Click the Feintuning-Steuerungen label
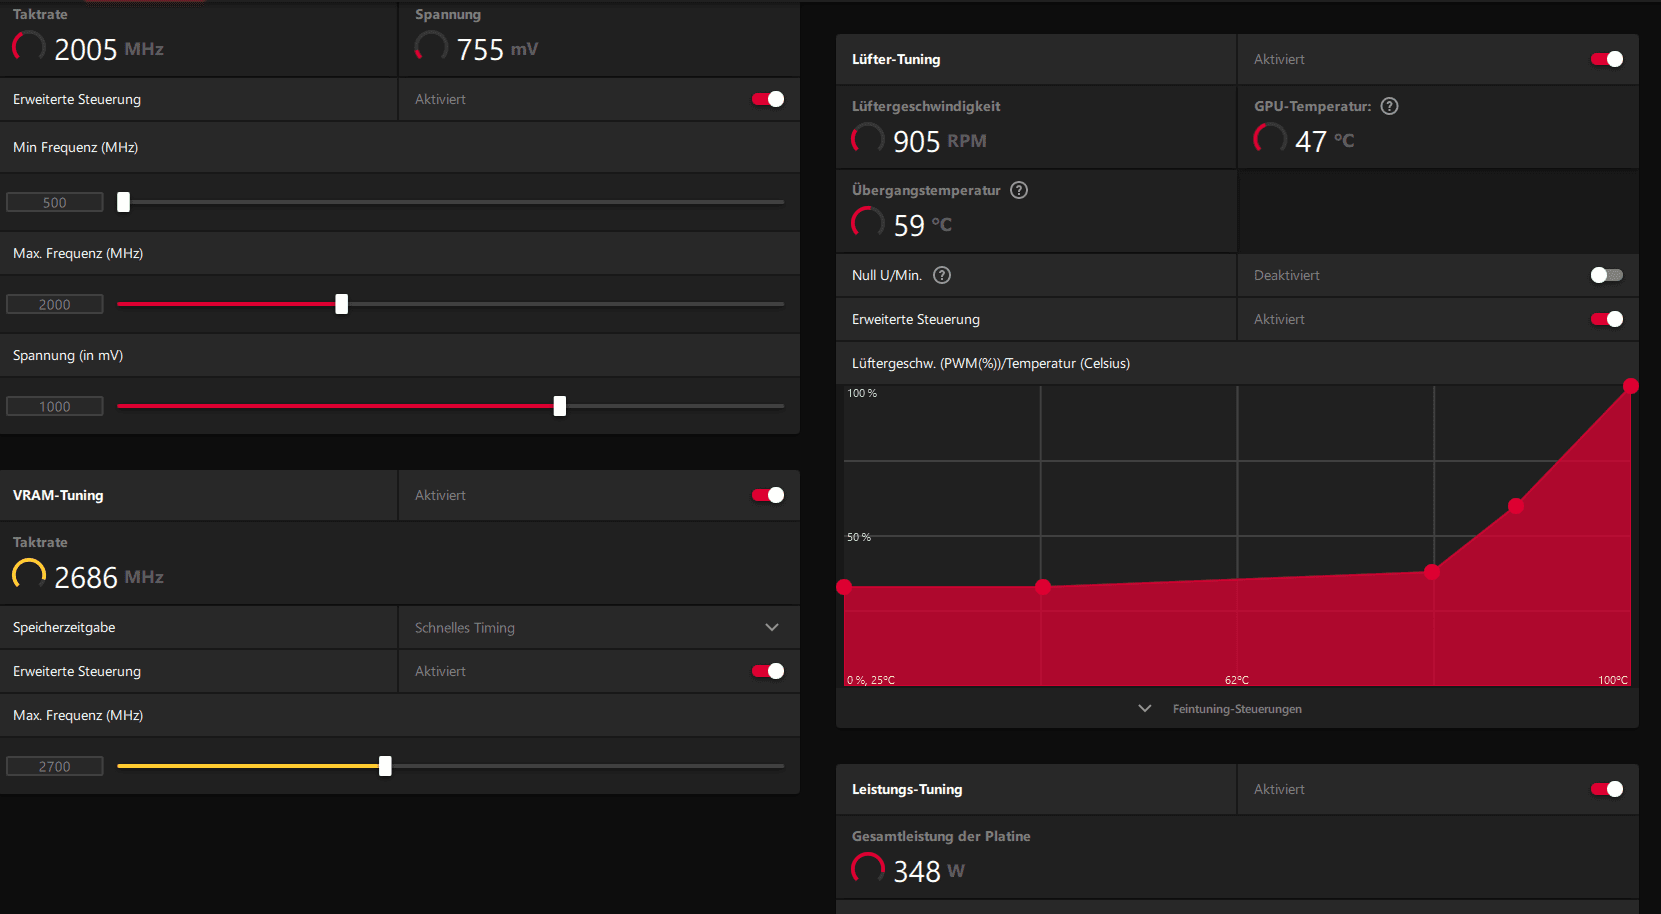Image resolution: width=1661 pixels, height=914 pixels. [1237, 709]
